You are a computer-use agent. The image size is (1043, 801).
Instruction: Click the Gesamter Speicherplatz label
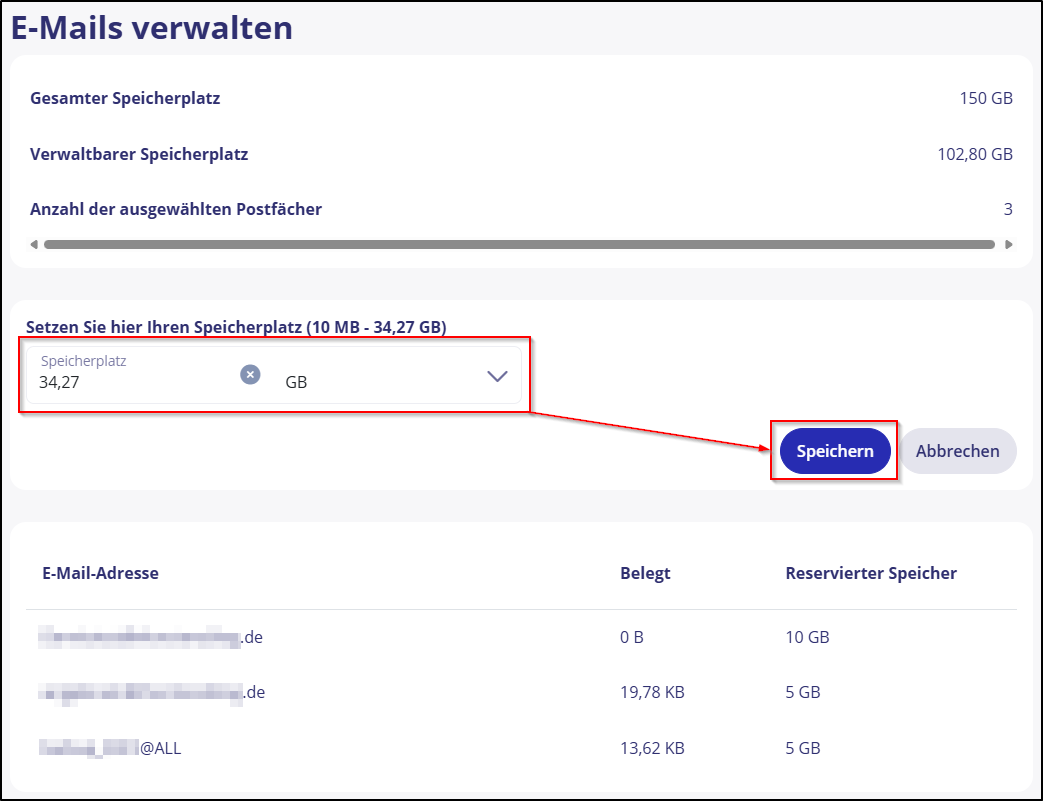pyautogui.click(x=125, y=98)
